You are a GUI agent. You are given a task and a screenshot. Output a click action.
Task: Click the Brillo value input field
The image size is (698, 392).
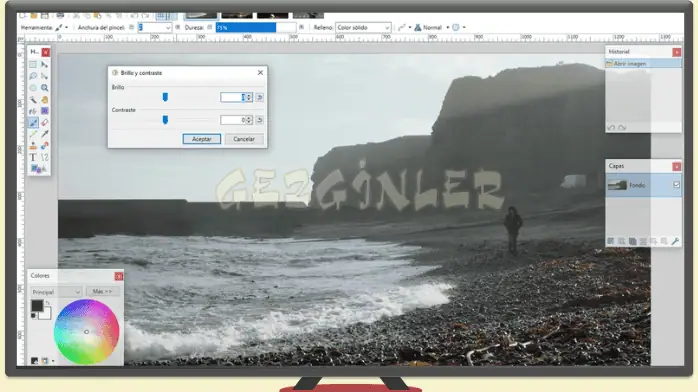pos(233,97)
